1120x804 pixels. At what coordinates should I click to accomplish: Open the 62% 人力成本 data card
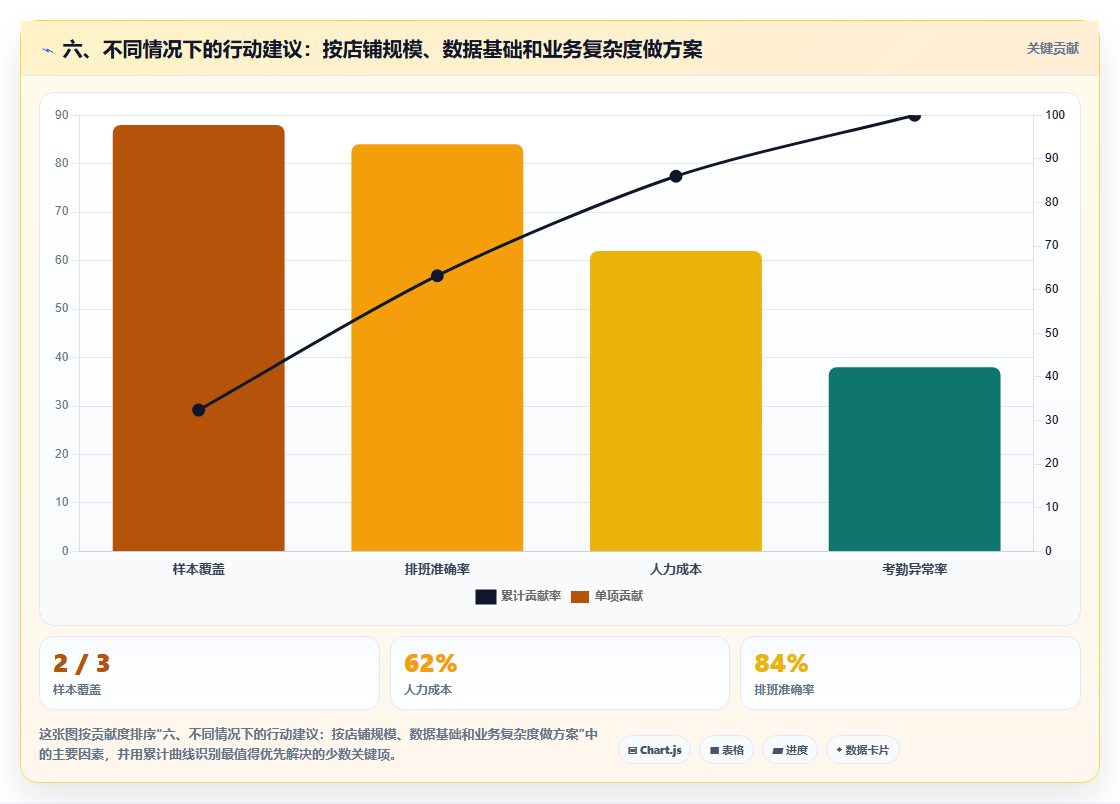559,673
